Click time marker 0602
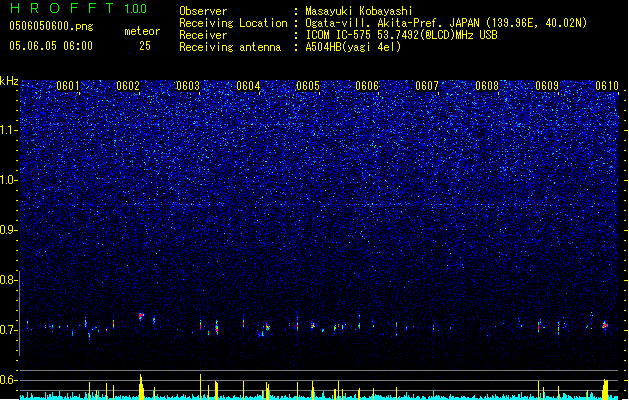Screen dimensions: 629x400 click(128, 86)
